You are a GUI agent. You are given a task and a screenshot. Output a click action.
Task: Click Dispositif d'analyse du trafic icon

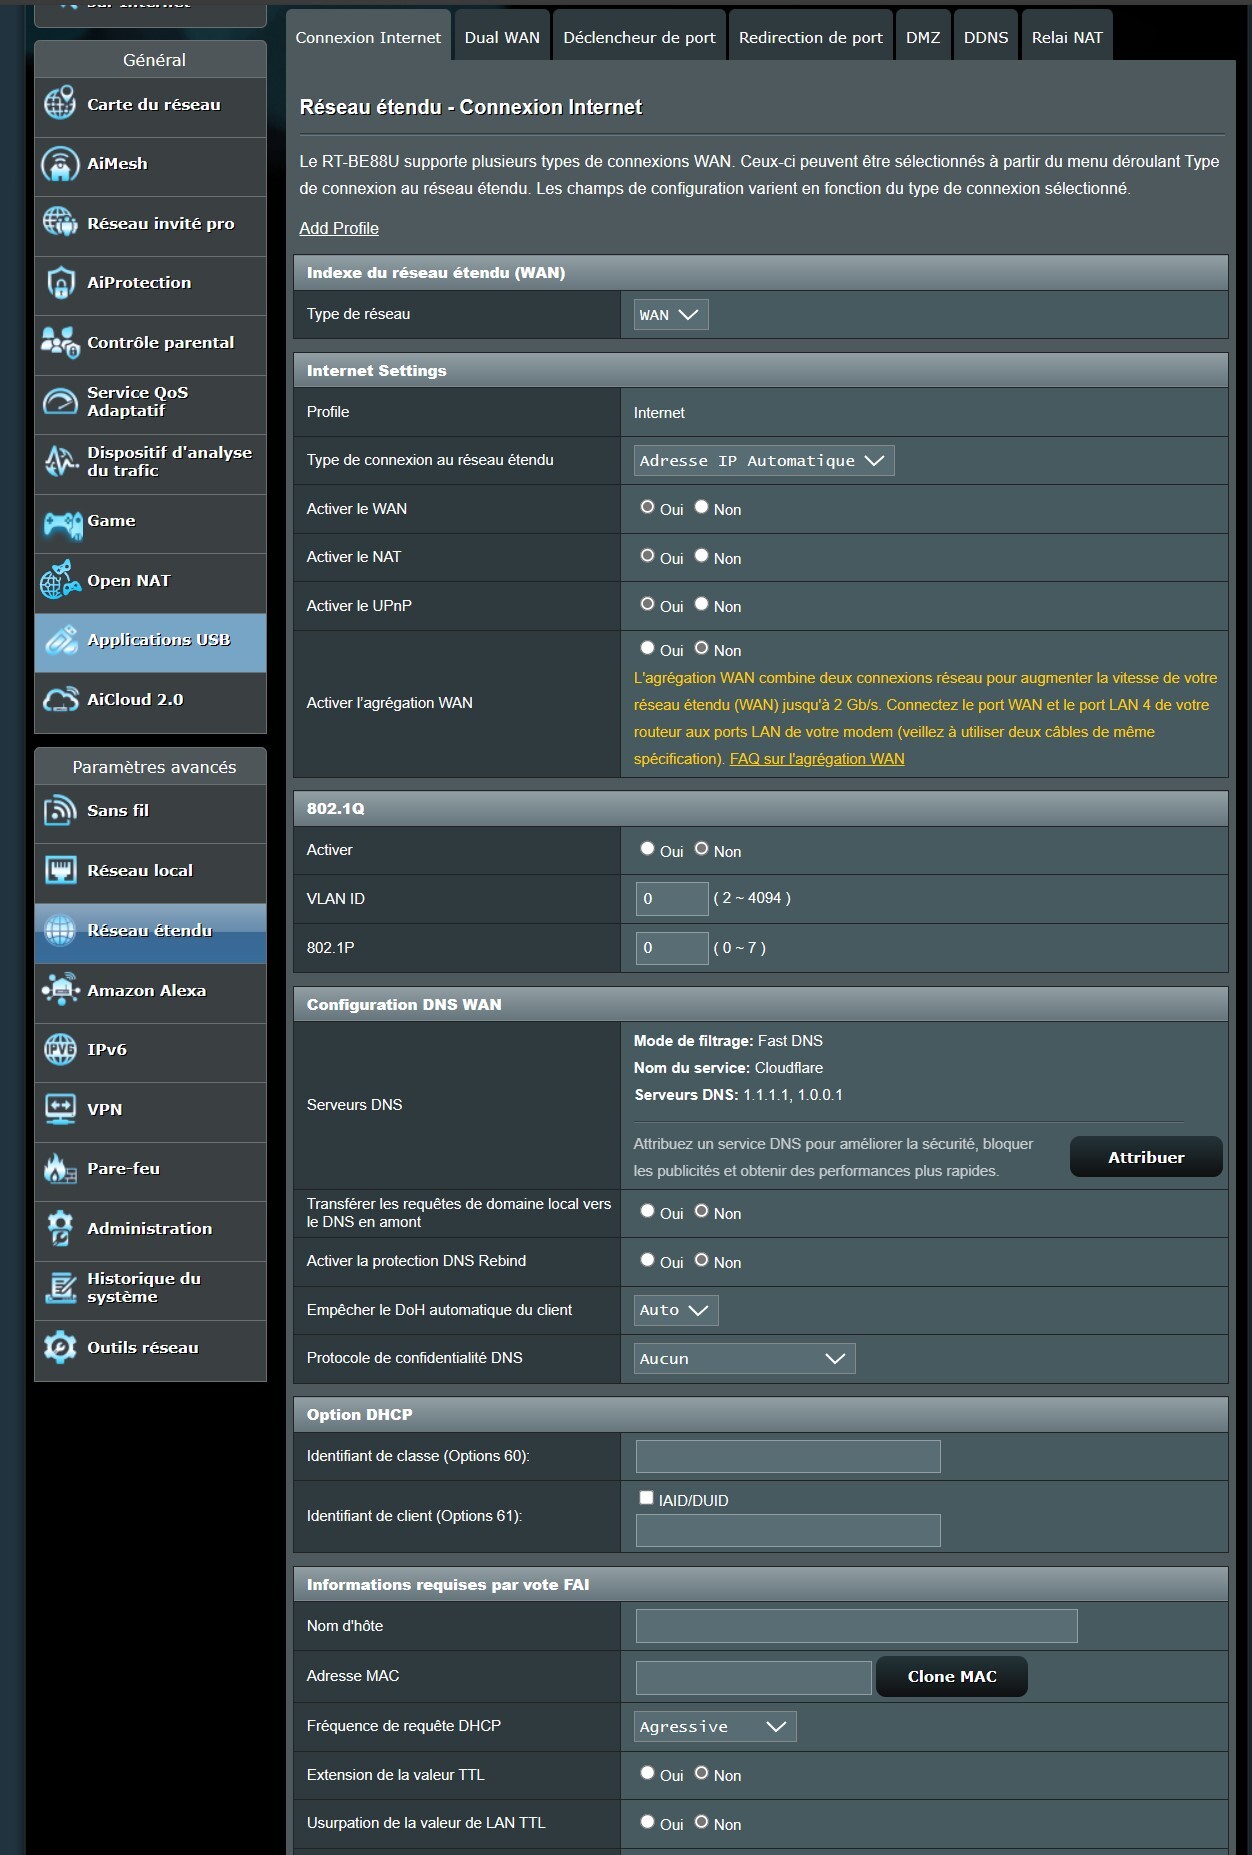pyautogui.click(x=60, y=461)
